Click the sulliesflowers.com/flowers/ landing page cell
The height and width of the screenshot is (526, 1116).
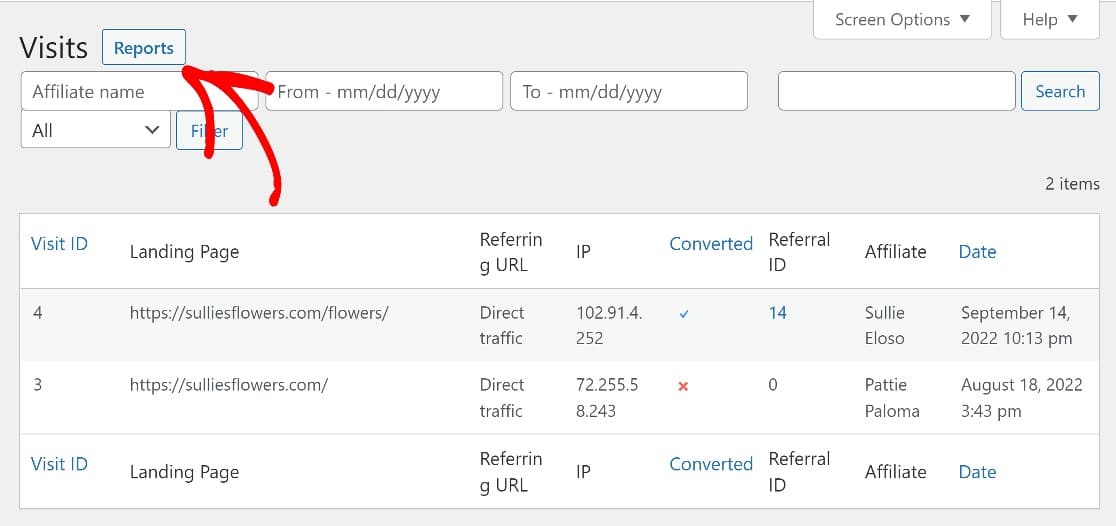click(258, 313)
